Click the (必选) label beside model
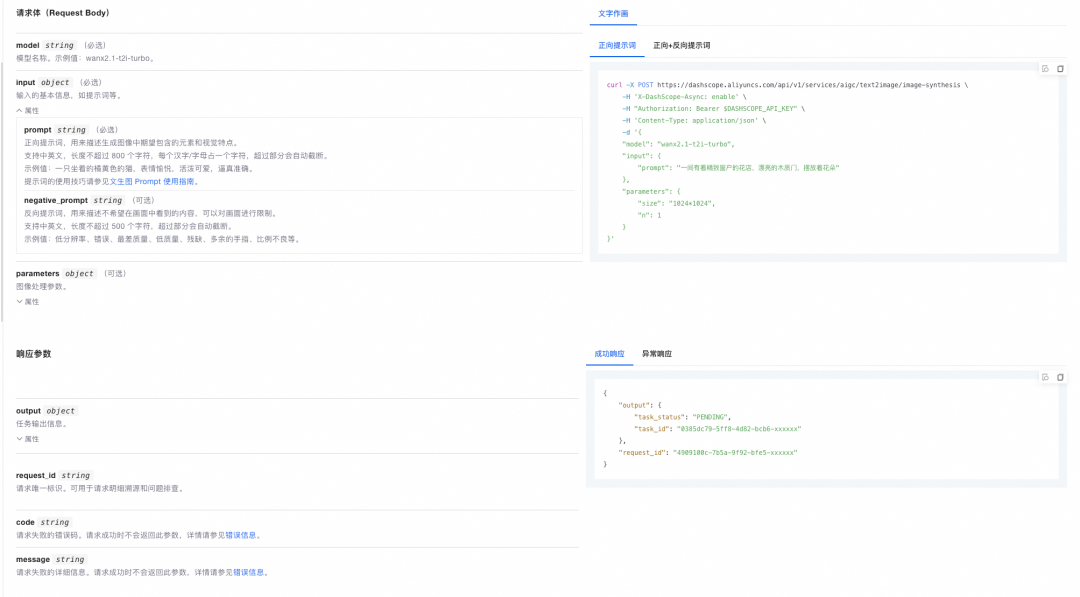 (95, 45)
